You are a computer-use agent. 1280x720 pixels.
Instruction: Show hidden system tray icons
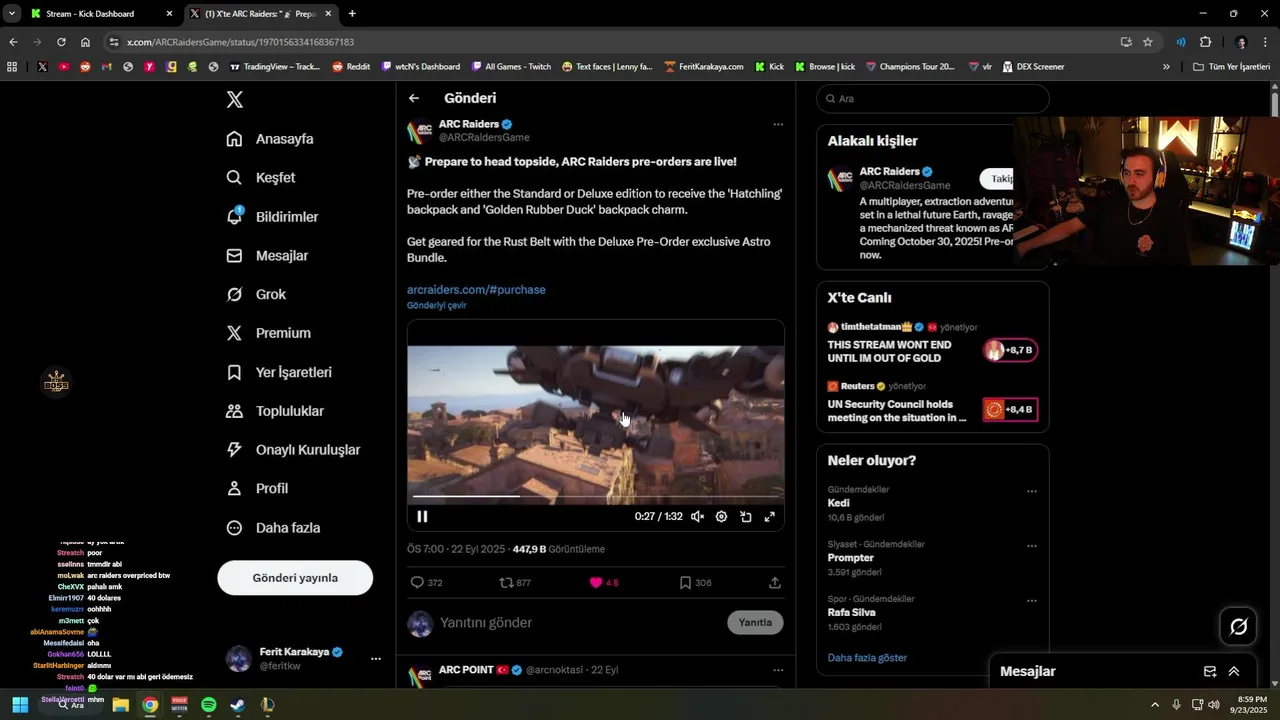(1155, 705)
